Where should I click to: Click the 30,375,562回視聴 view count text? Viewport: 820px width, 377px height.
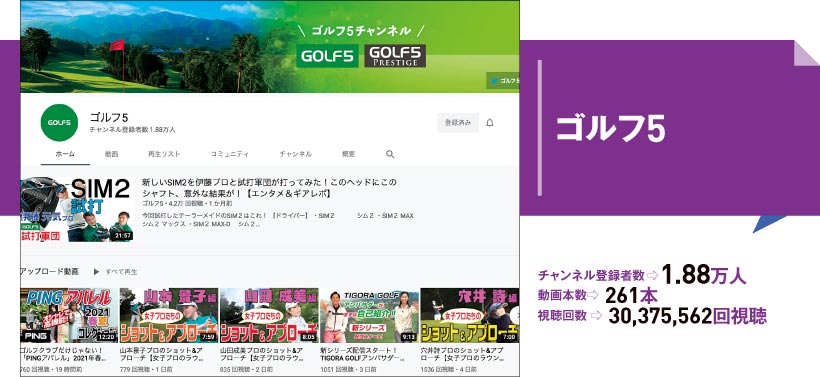(x=687, y=316)
